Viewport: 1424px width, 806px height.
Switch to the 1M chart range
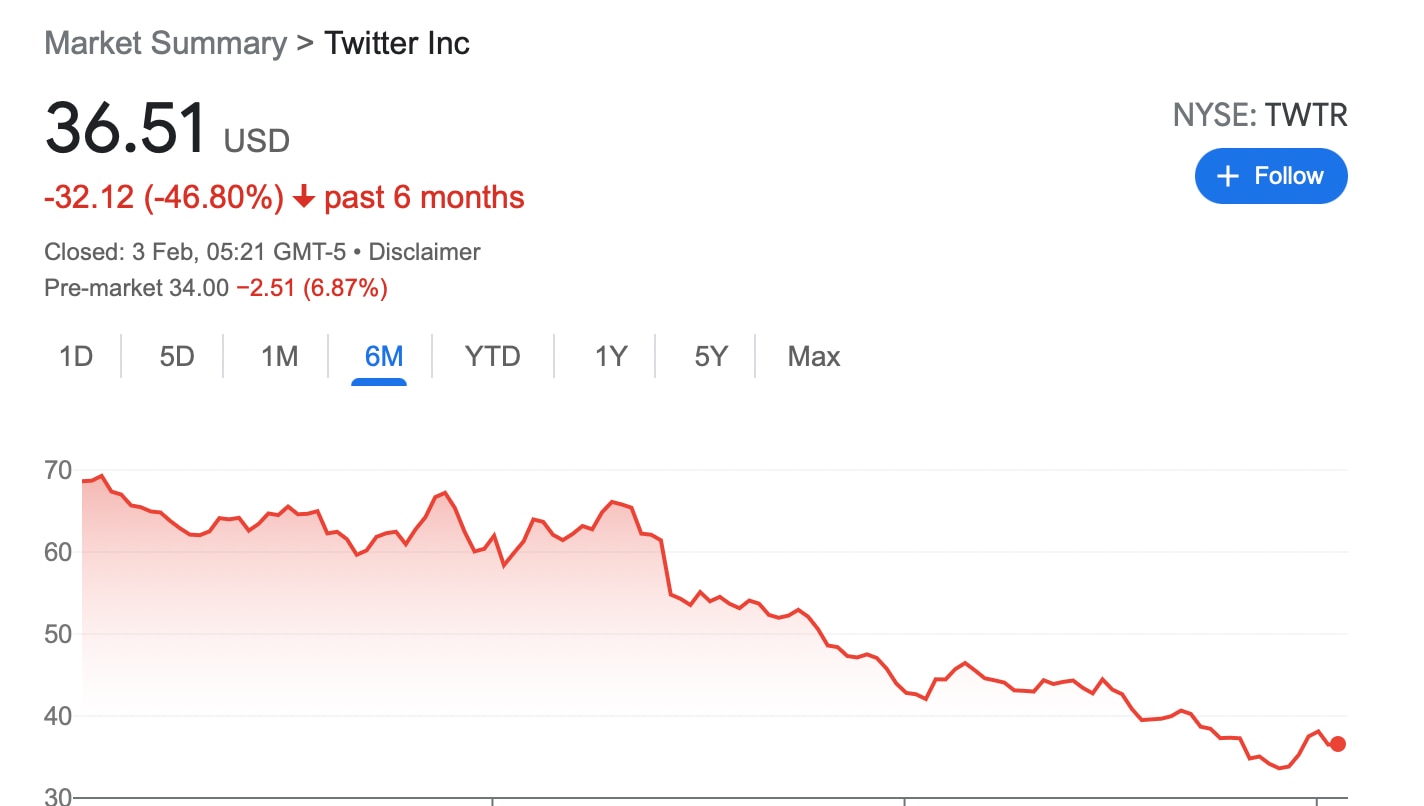(x=280, y=357)
